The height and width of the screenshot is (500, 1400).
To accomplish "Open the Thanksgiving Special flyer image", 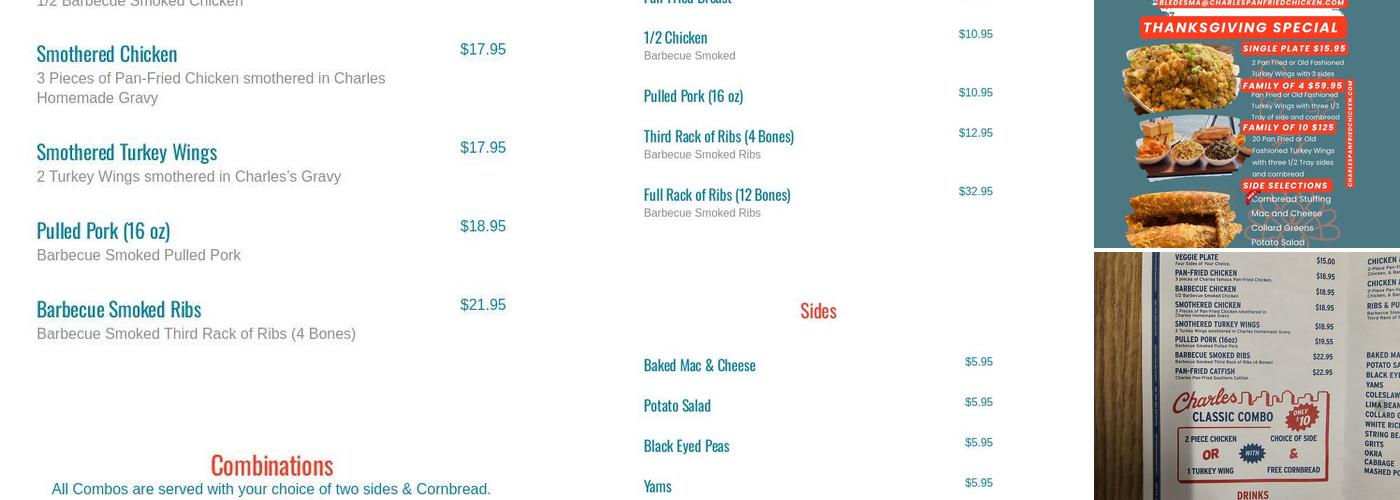I will (x=1246, y=123).
